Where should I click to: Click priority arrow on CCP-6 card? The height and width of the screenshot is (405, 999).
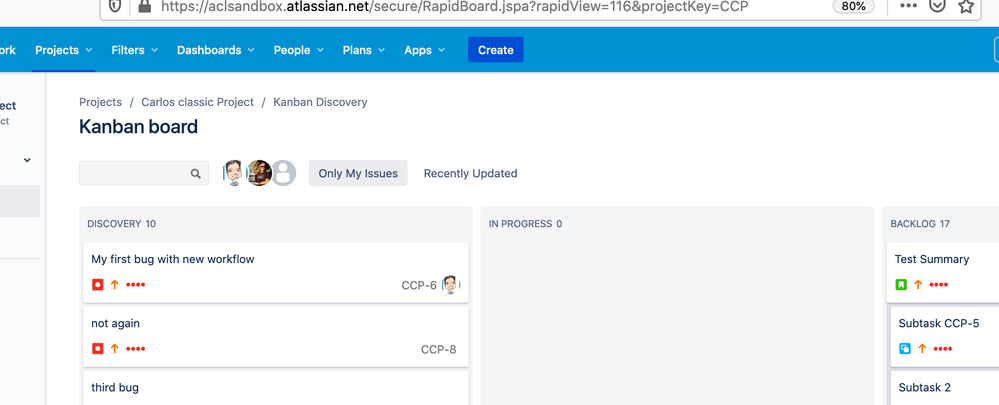115,285
